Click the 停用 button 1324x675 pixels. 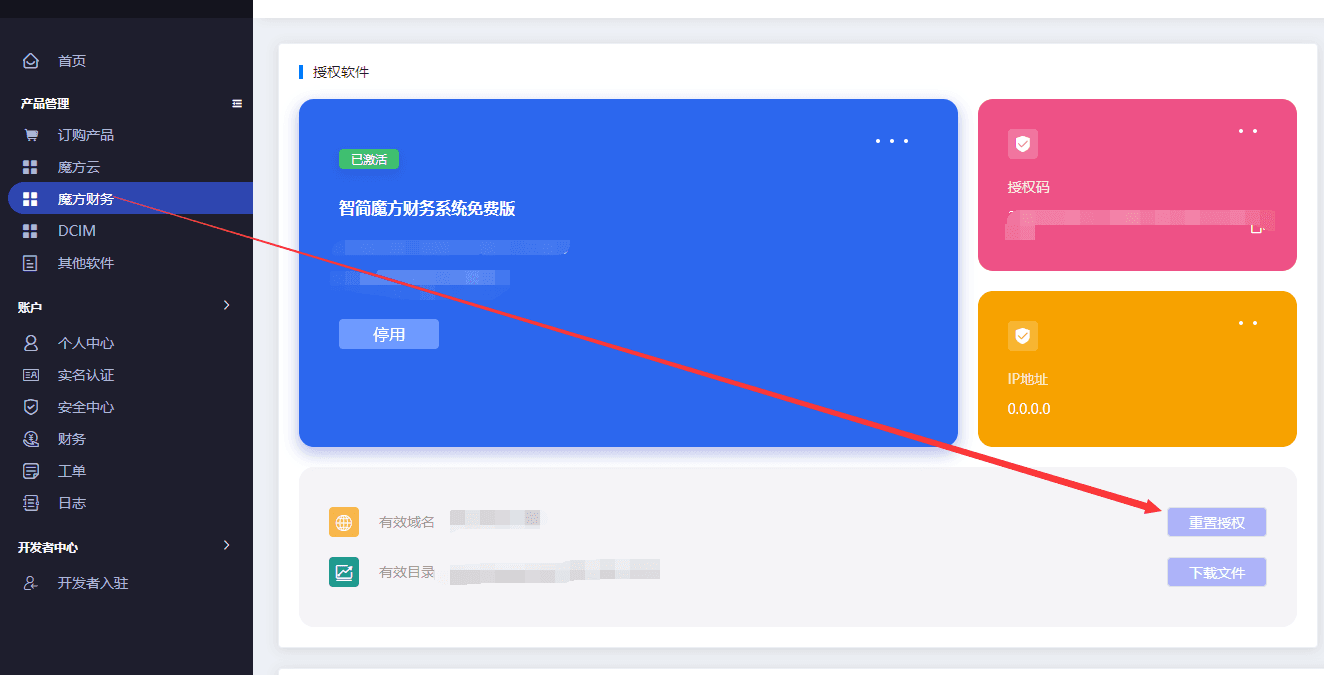pos(389,334)
